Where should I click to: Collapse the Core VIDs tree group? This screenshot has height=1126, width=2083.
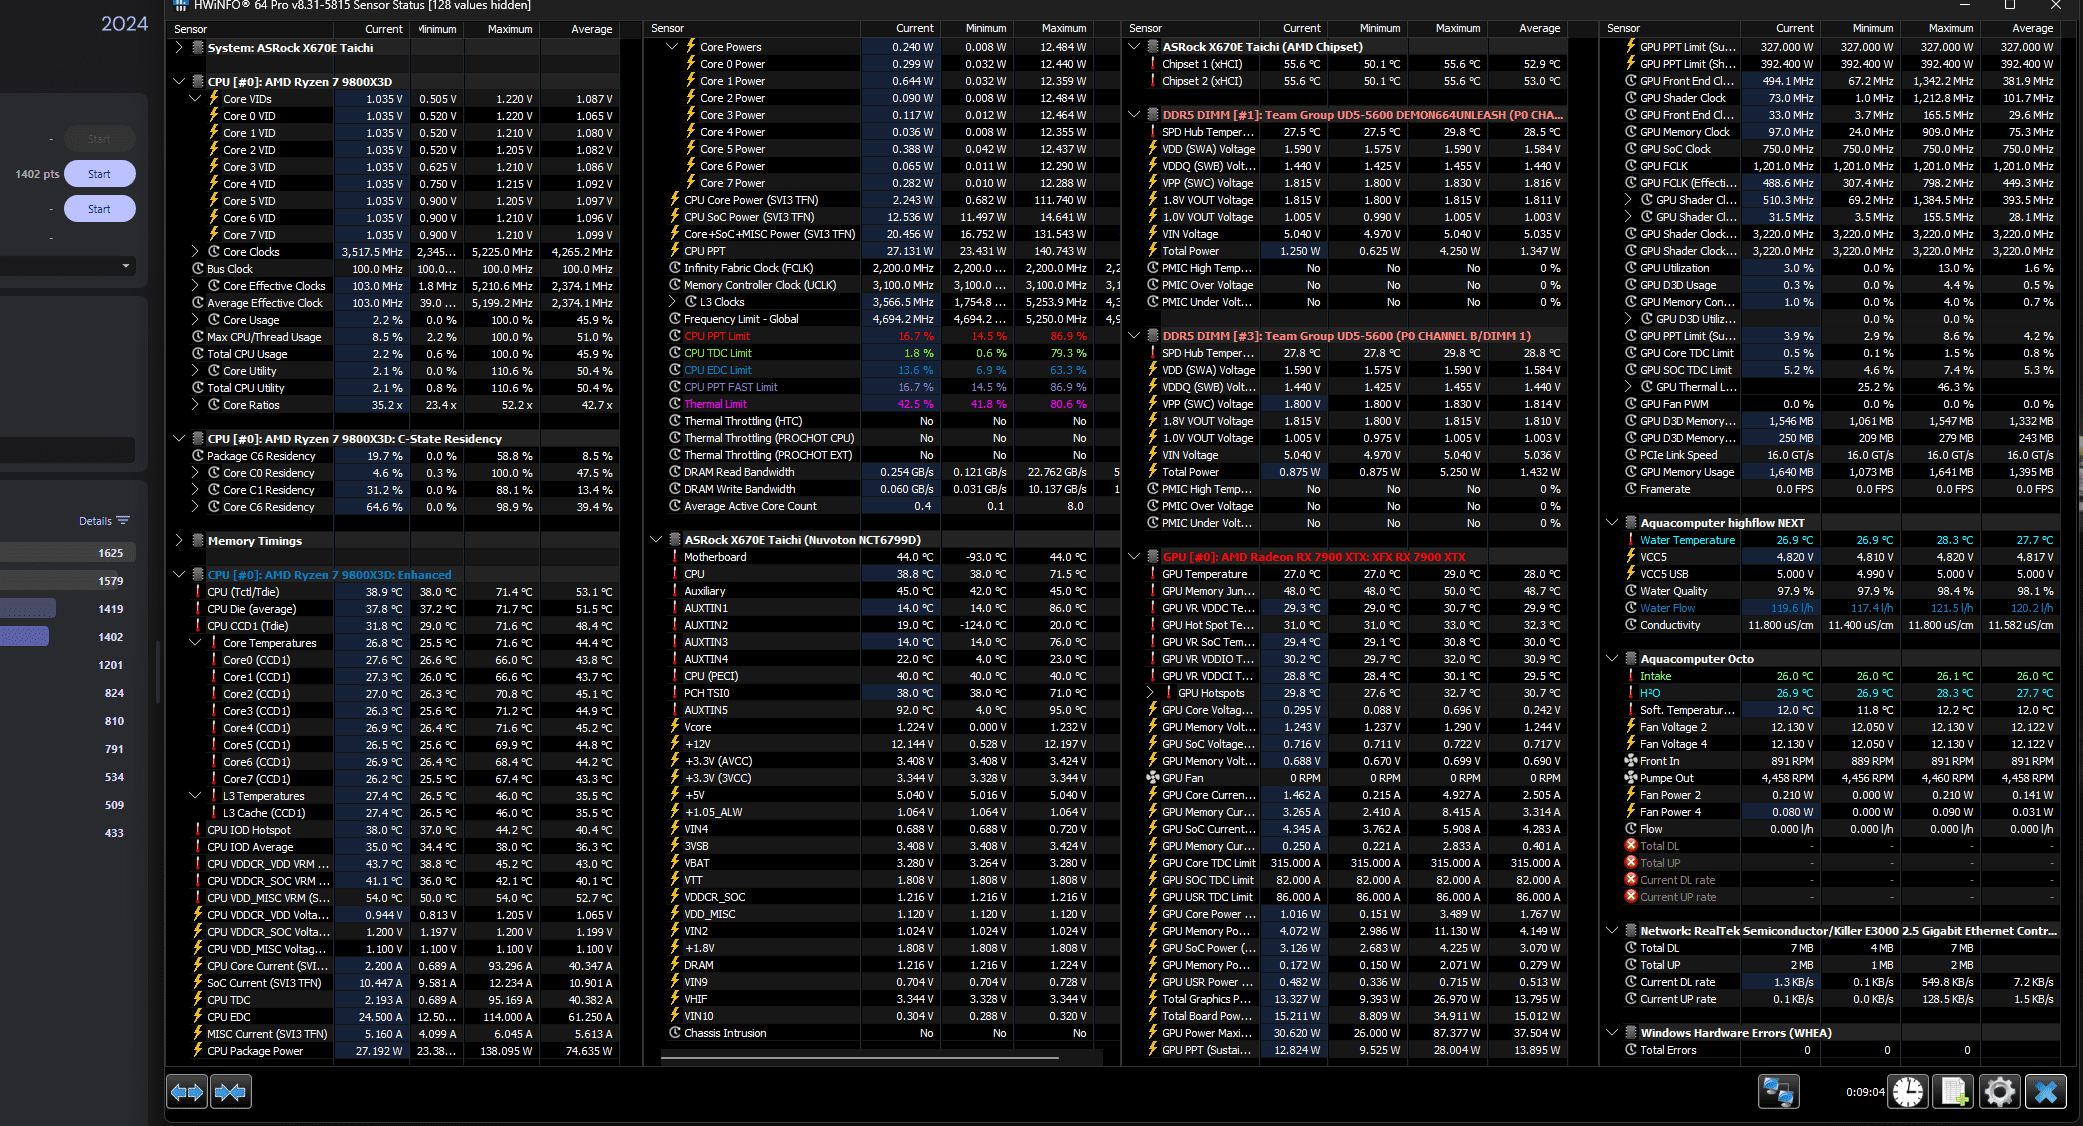click(x=195, y=99)
